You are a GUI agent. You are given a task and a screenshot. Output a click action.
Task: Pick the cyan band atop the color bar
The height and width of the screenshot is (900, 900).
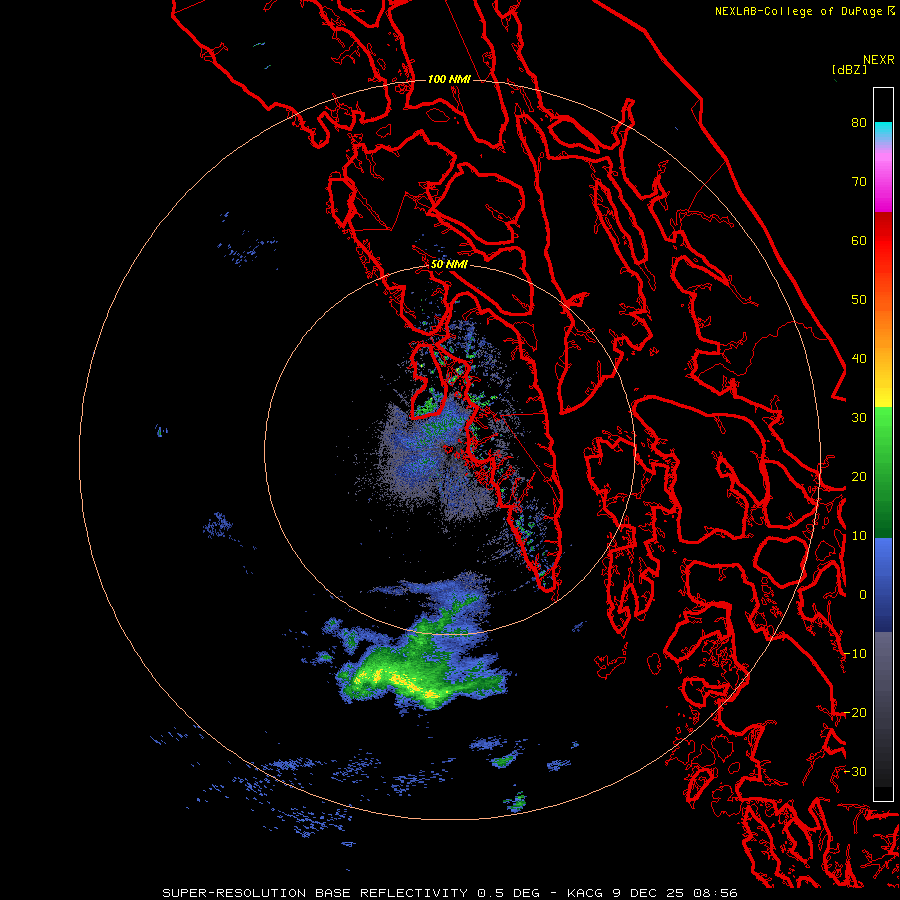pos(883,131)
